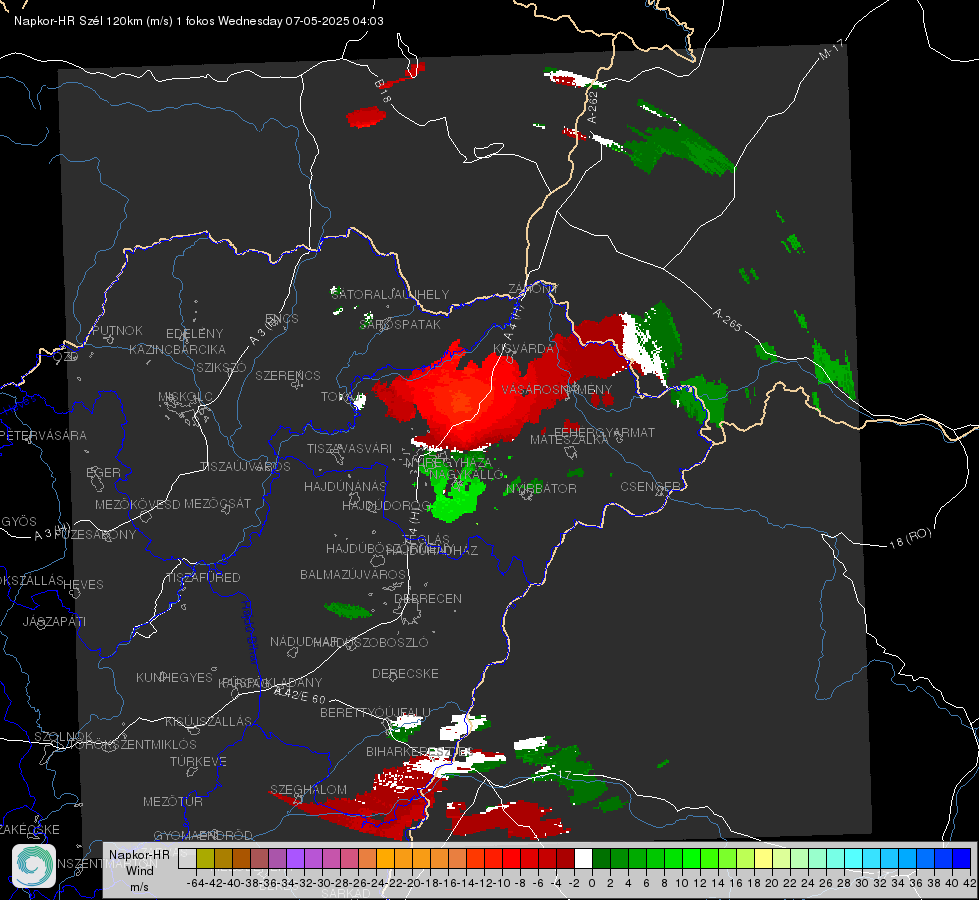Pick the yellow swatch above the 18 label
The width and height of the screenshot is (979, 900).
pos(764,859)
